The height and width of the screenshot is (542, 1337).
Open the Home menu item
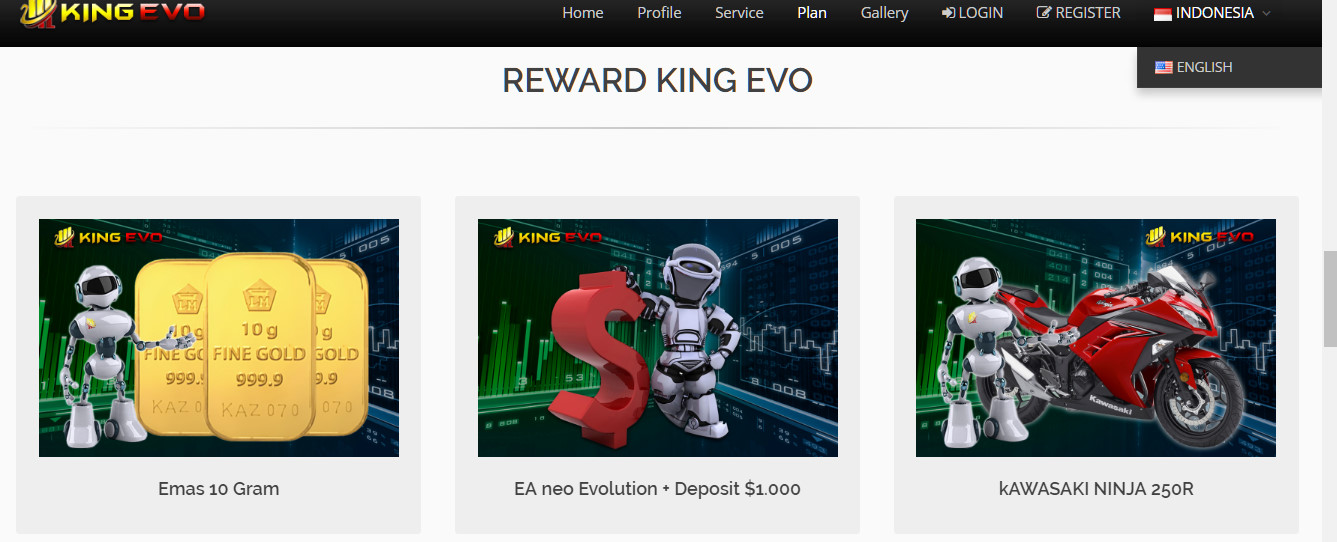click(583, 13)
